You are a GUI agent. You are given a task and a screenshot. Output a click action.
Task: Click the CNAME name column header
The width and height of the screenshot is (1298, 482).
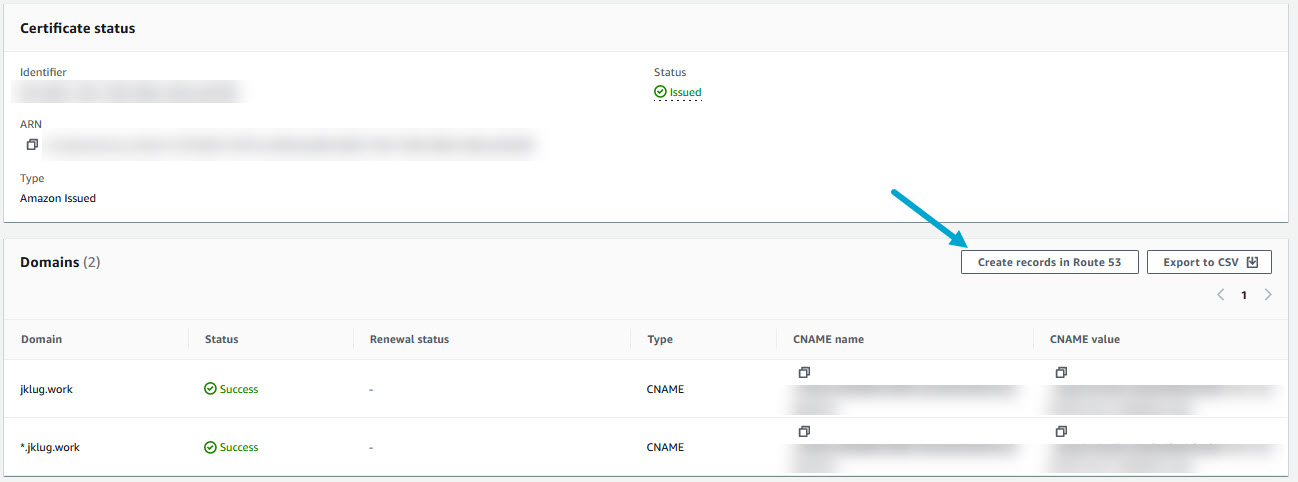click(x=828, y=339)
